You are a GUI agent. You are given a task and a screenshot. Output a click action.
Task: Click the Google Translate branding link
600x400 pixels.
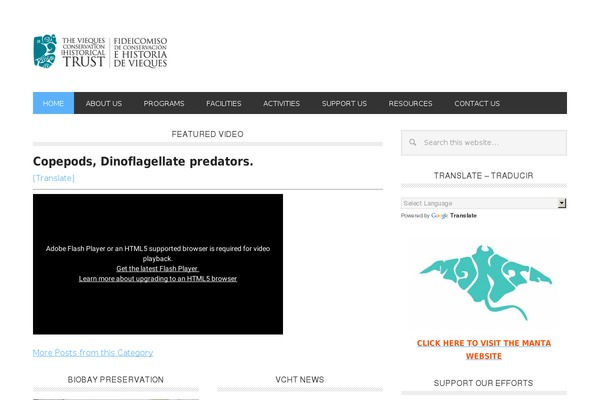point(454,216)
